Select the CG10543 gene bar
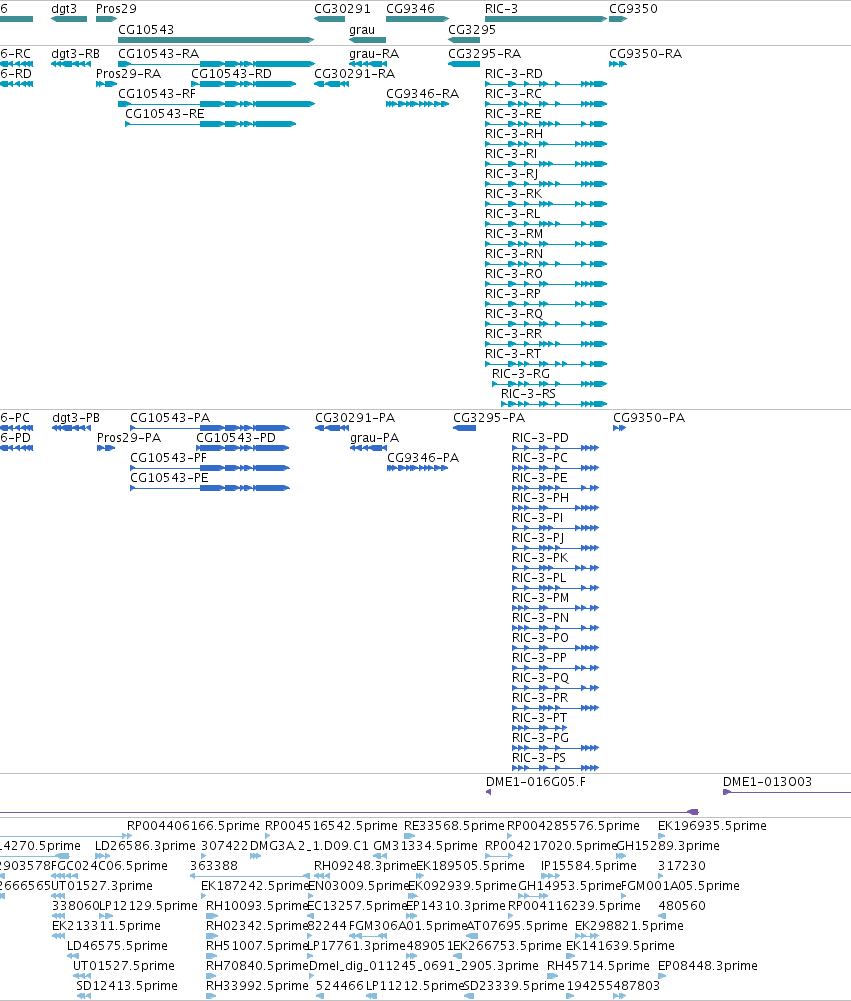This screenshot has width=851, height=1001. 216,40
